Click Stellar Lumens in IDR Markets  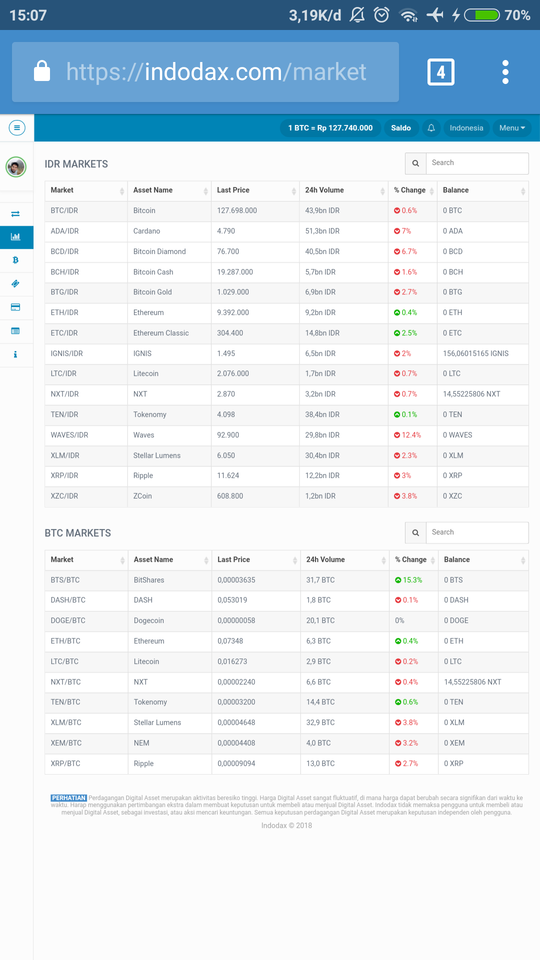point(157,456)
